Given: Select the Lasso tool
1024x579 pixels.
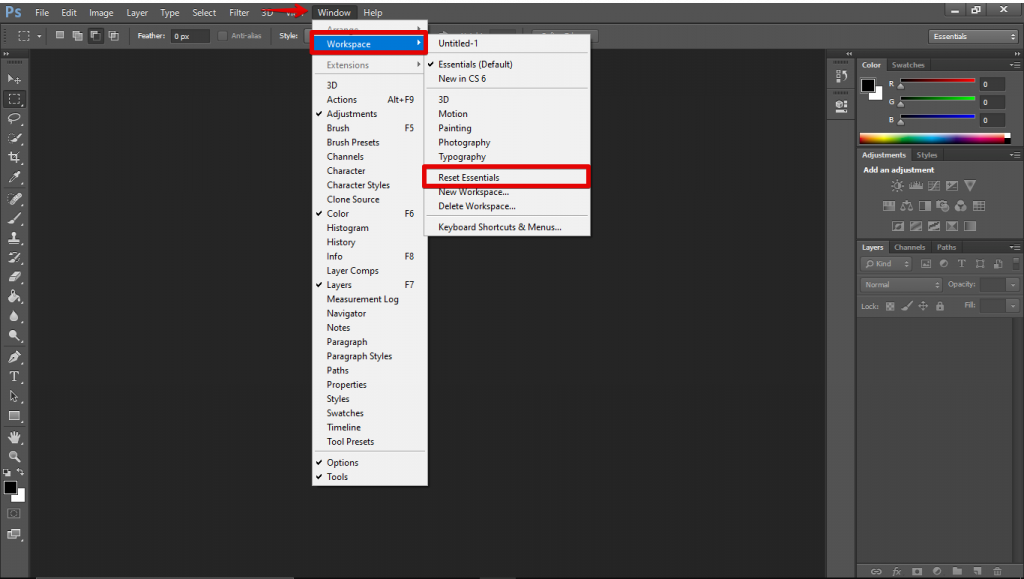Looking at the screenshot, I should [15, 118].
